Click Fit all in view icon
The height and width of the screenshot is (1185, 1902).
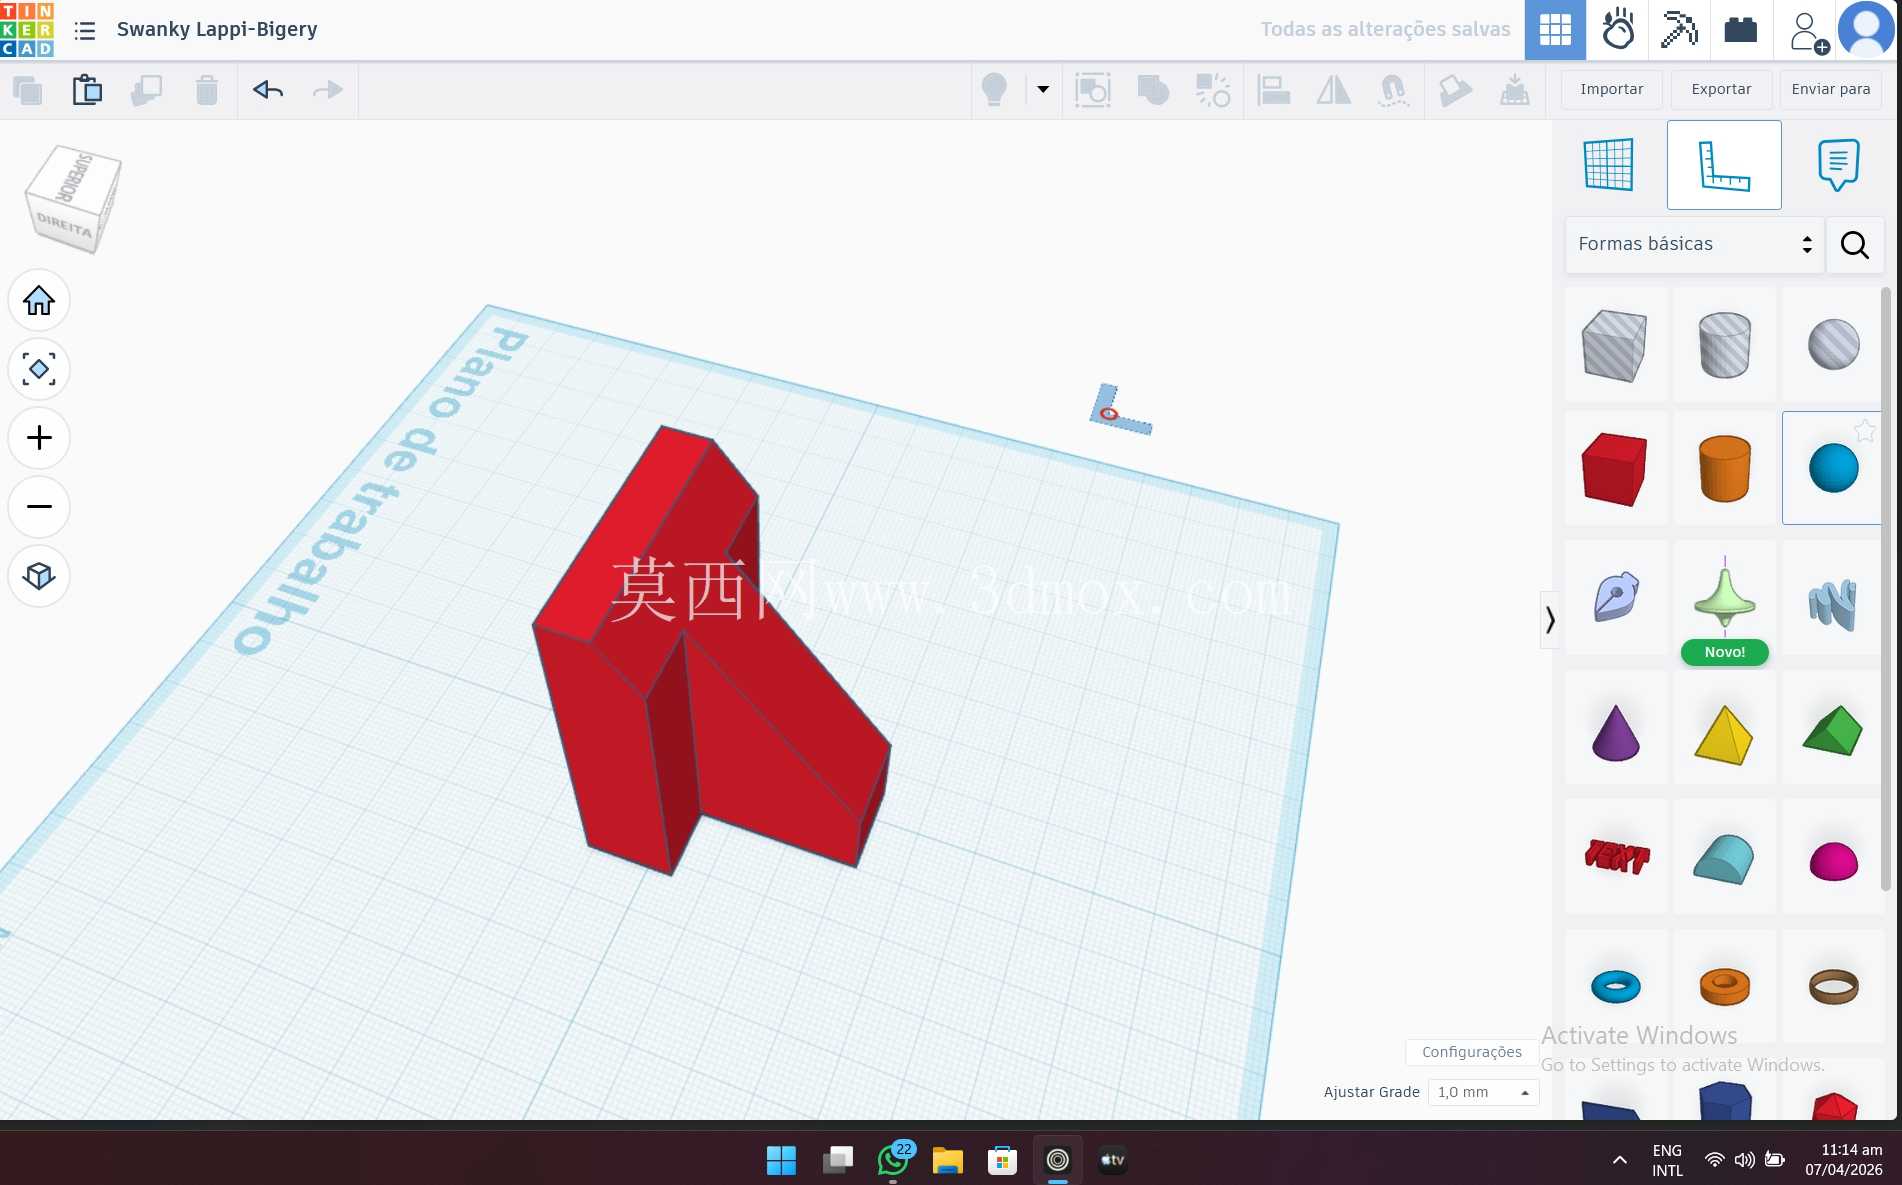(x=39, y=369)
